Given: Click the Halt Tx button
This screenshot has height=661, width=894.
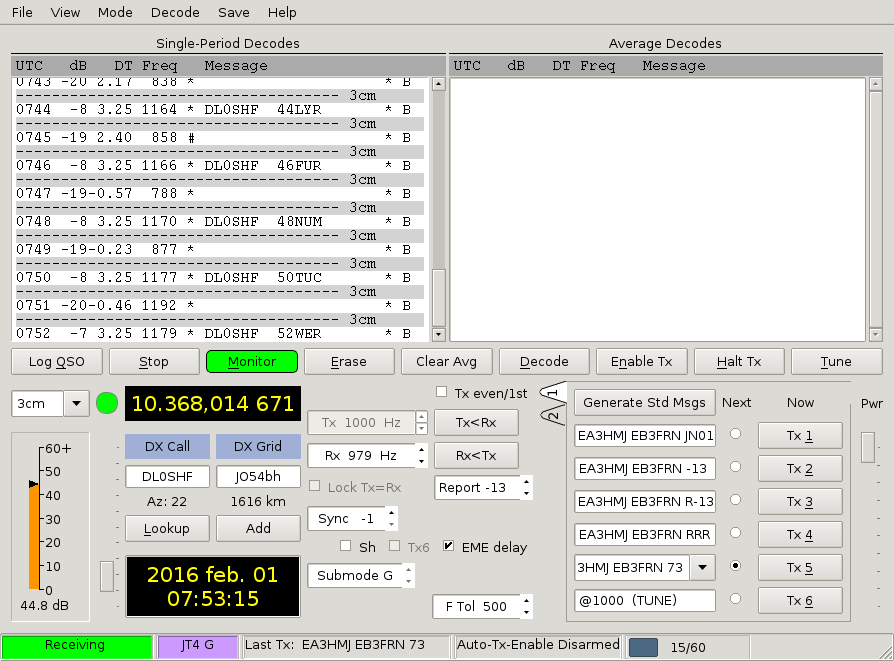Looking at the screenshot, I should [x=739, y=361].
